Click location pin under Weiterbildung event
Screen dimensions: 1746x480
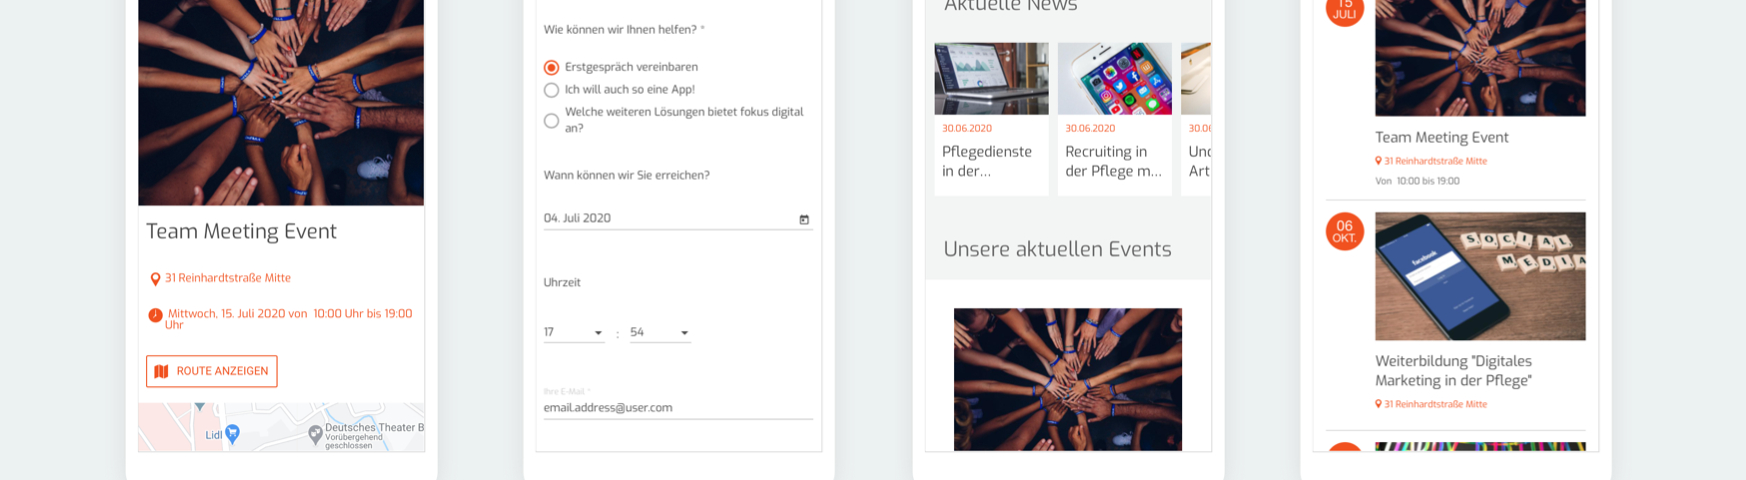1378,404
